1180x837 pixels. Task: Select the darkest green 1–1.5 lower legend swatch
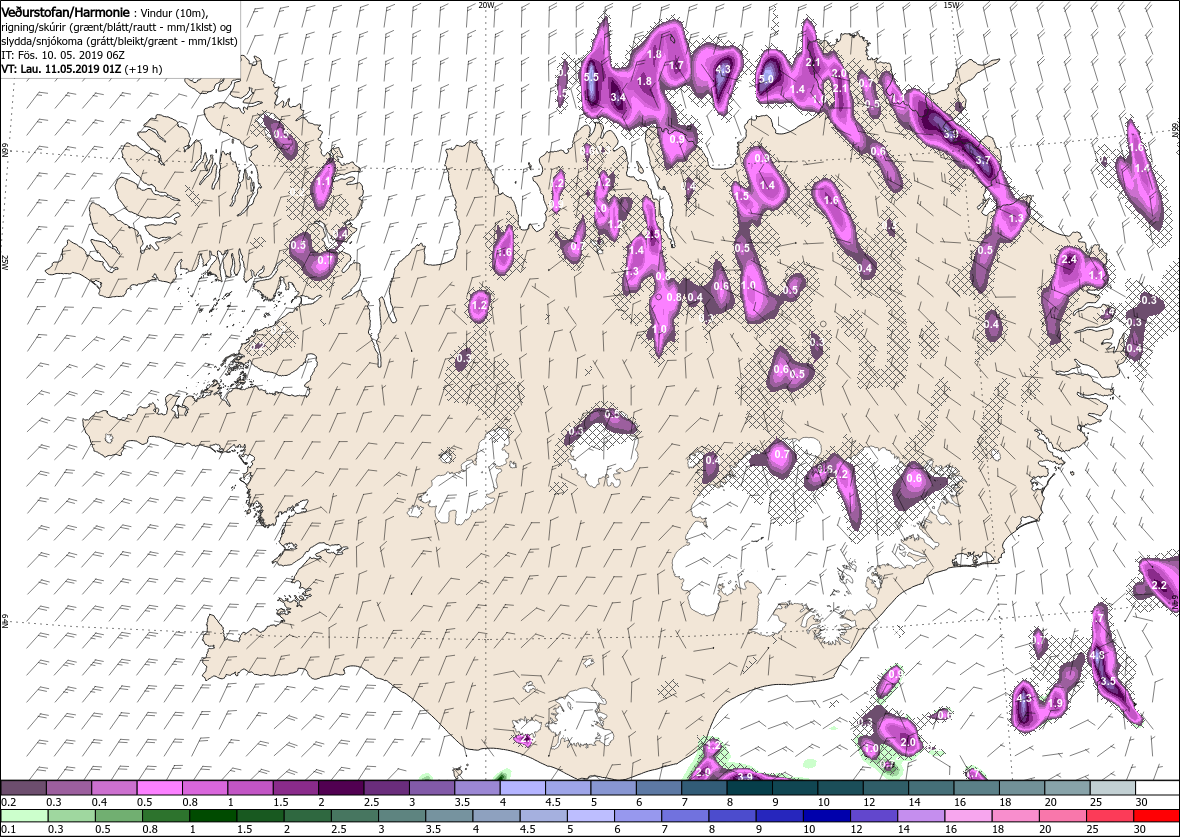click(212, 816)
